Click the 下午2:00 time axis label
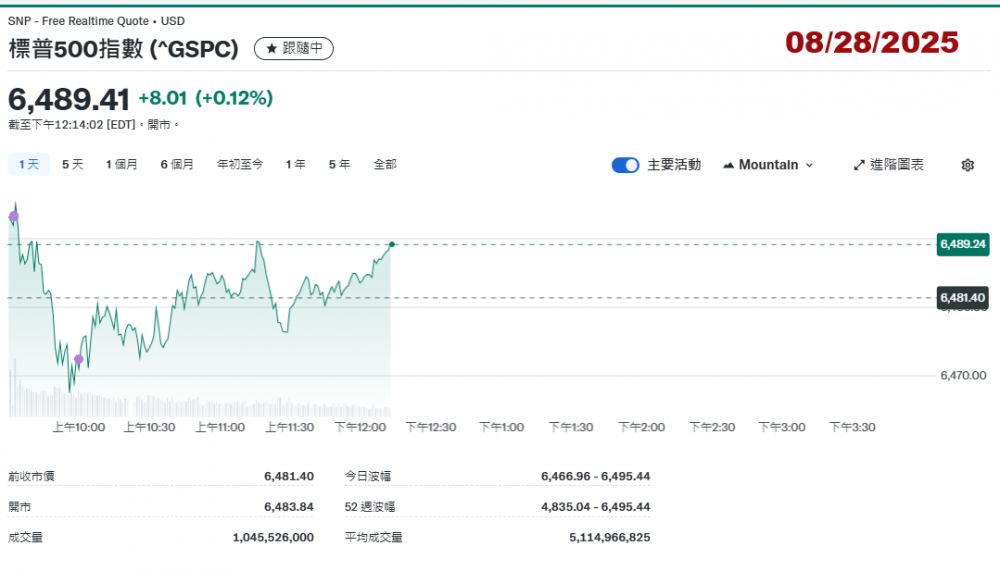 pos(642,427)
